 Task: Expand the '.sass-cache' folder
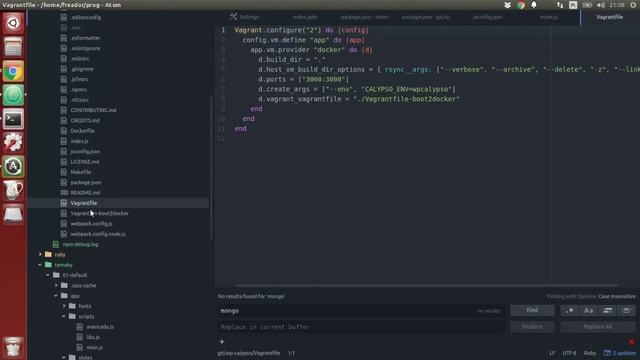click(56, 285)
